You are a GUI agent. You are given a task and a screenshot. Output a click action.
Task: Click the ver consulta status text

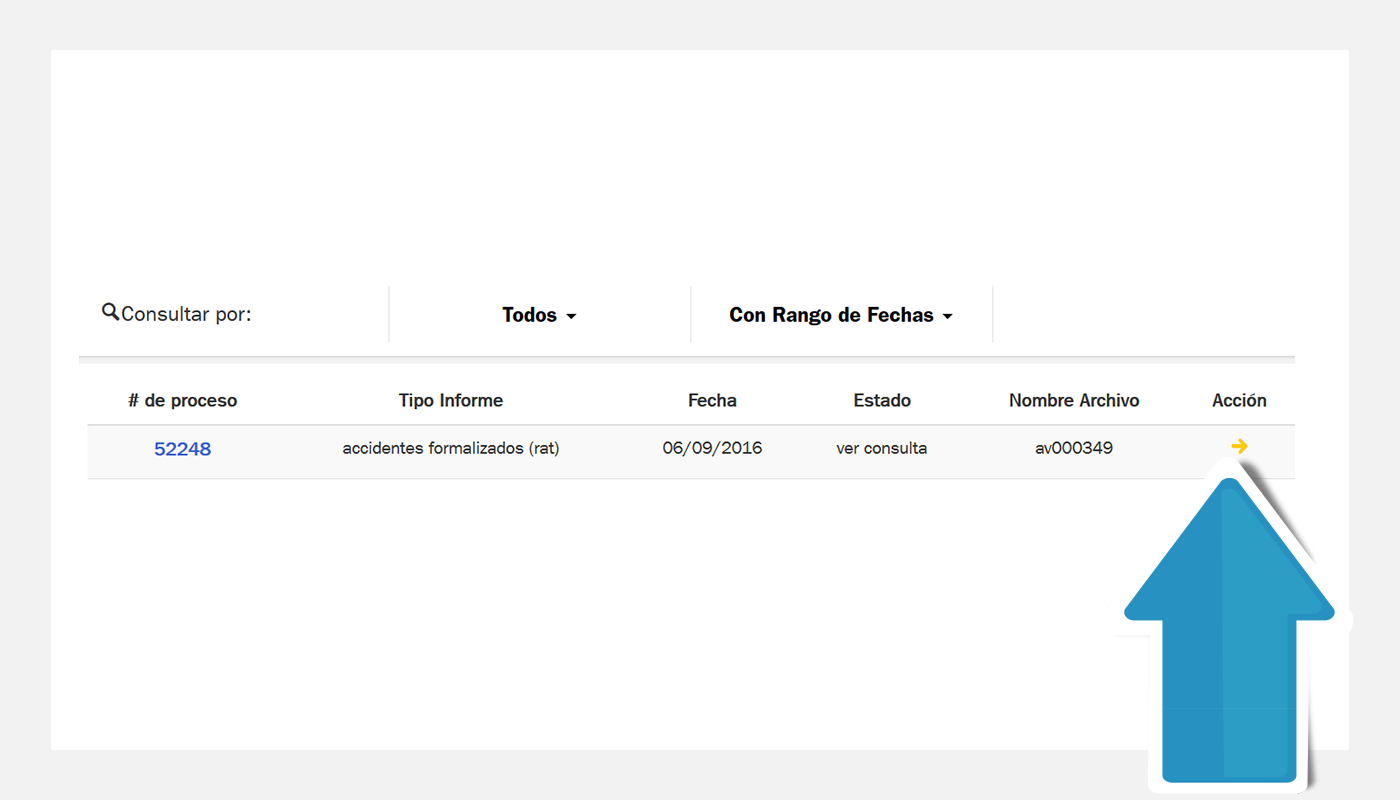881,448
